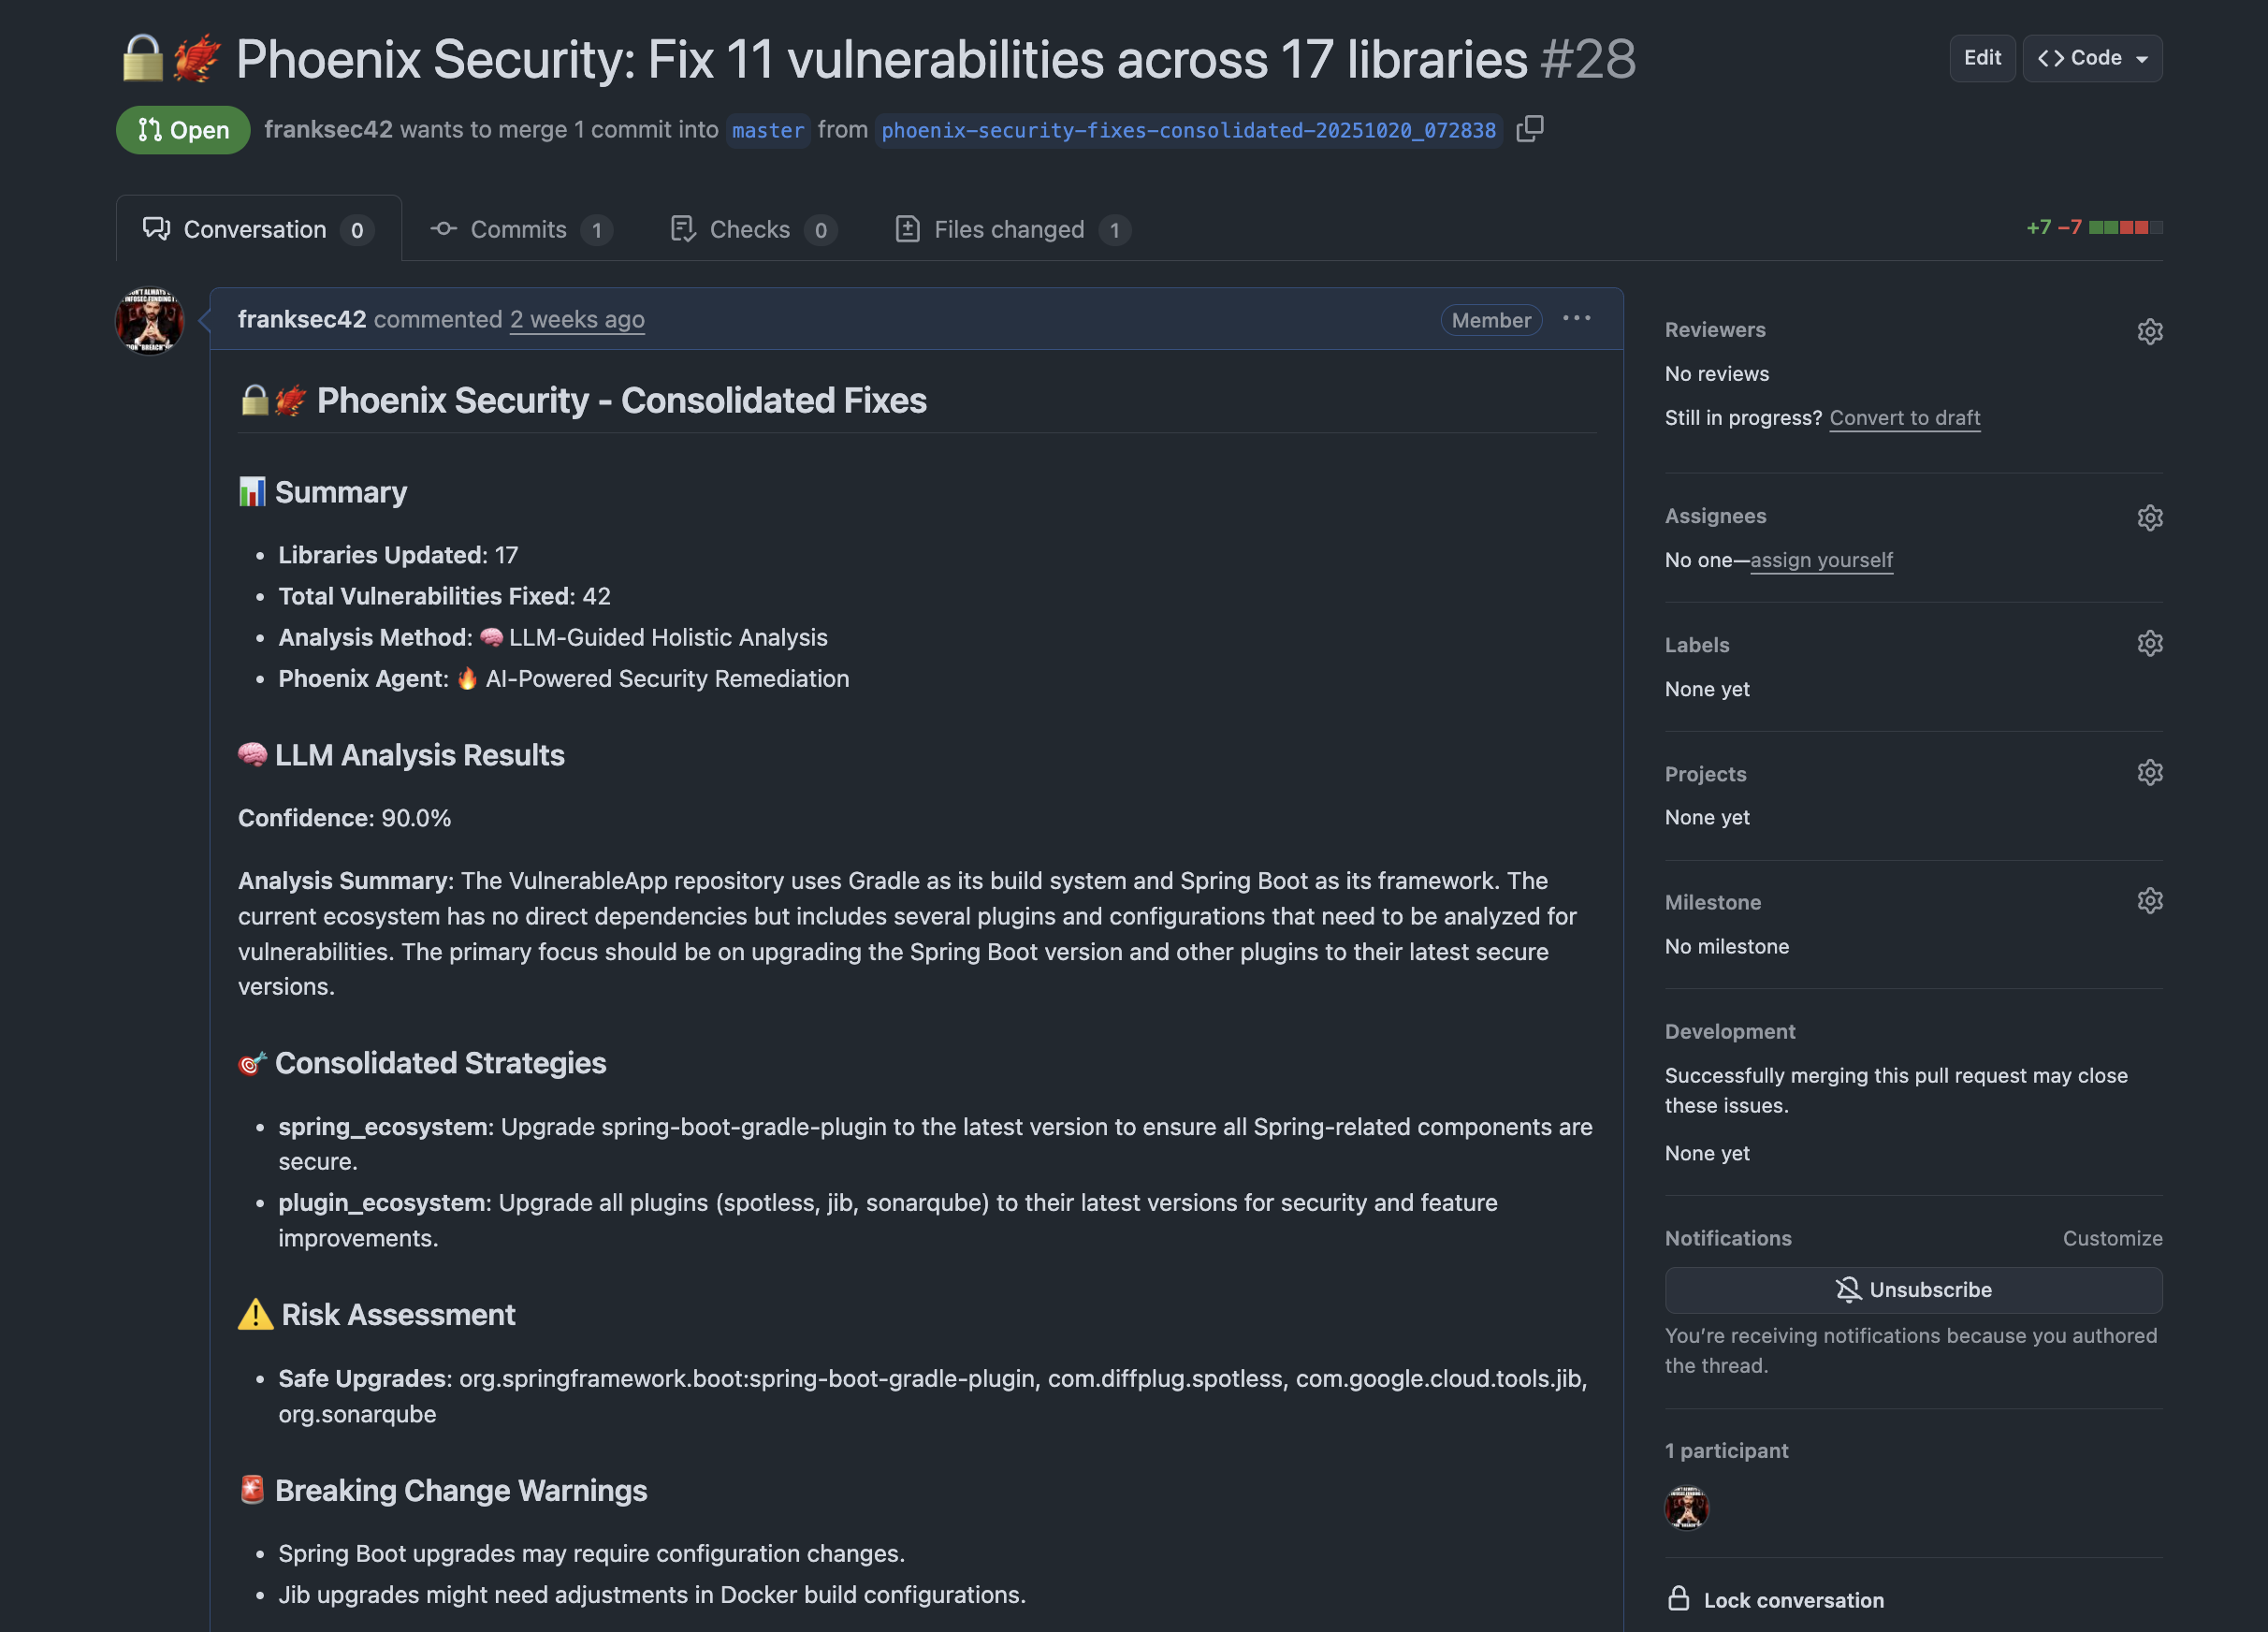Click the diffstat colored blocks indicator
2268x1632 pixels.
point(2124,228)
